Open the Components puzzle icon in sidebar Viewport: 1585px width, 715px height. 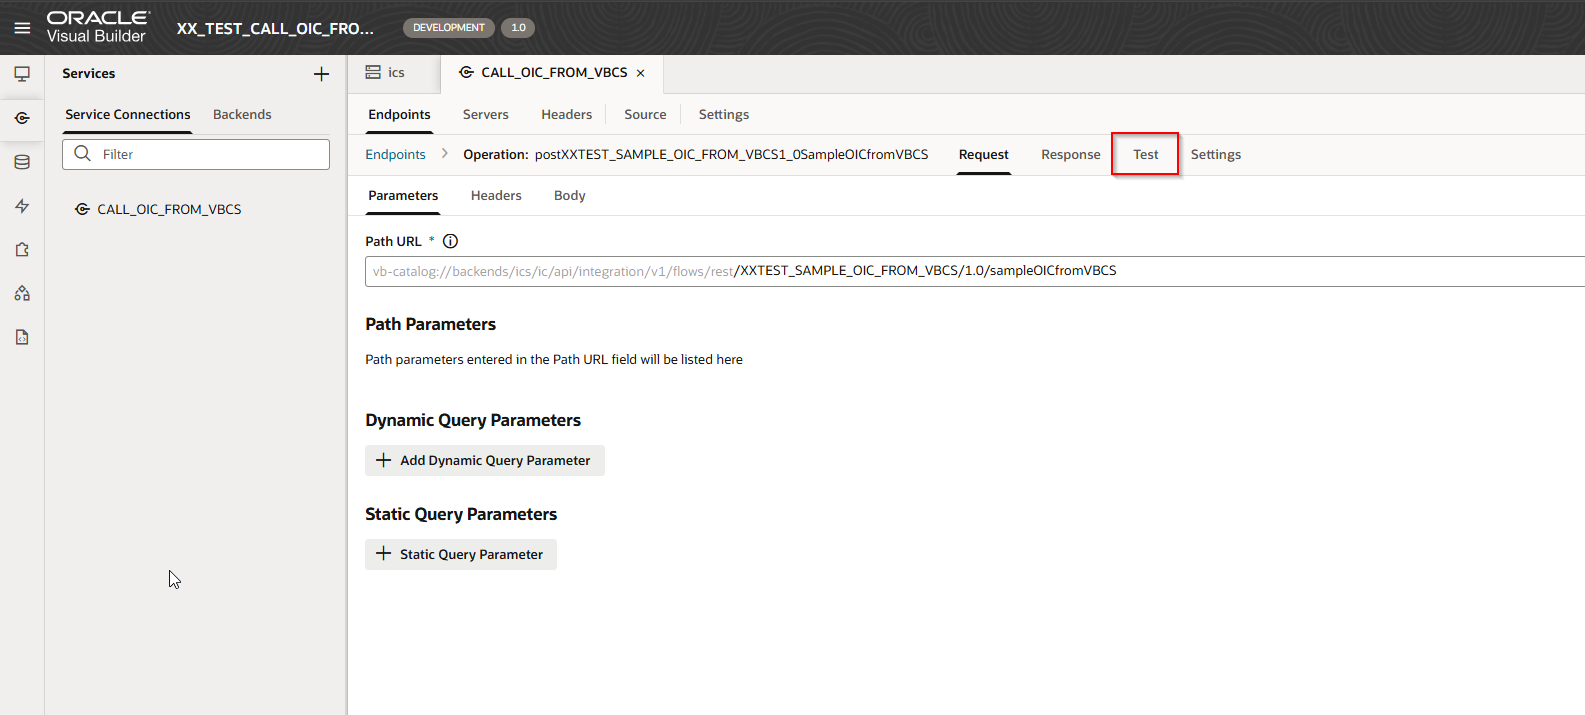pyautogui.click(x=22, y=250)
